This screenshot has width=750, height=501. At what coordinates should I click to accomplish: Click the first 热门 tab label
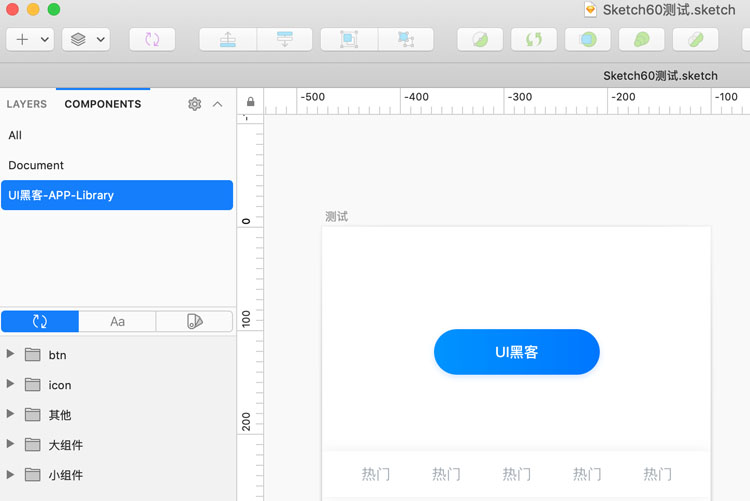click(375, 474)
